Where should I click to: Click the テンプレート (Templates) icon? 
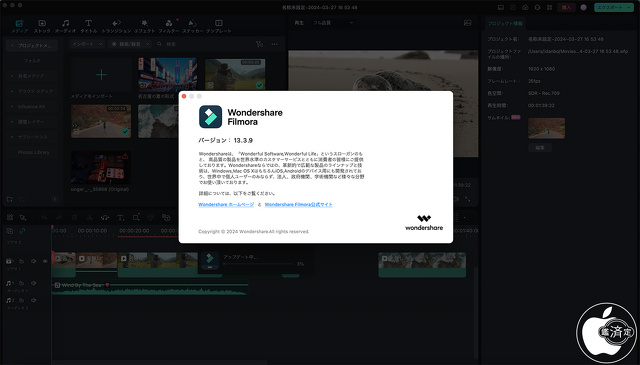[x=219, y=23]
